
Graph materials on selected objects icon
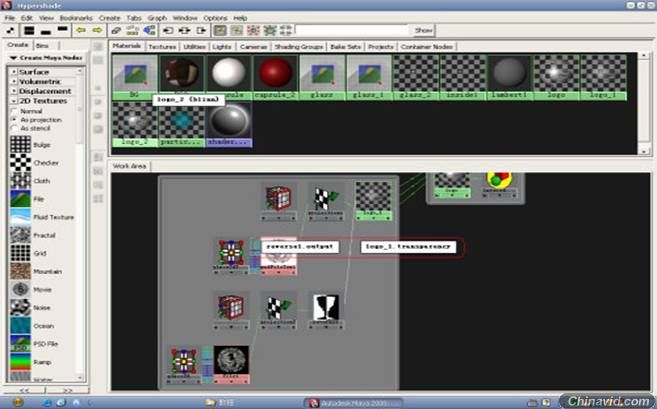pos(149,30)
